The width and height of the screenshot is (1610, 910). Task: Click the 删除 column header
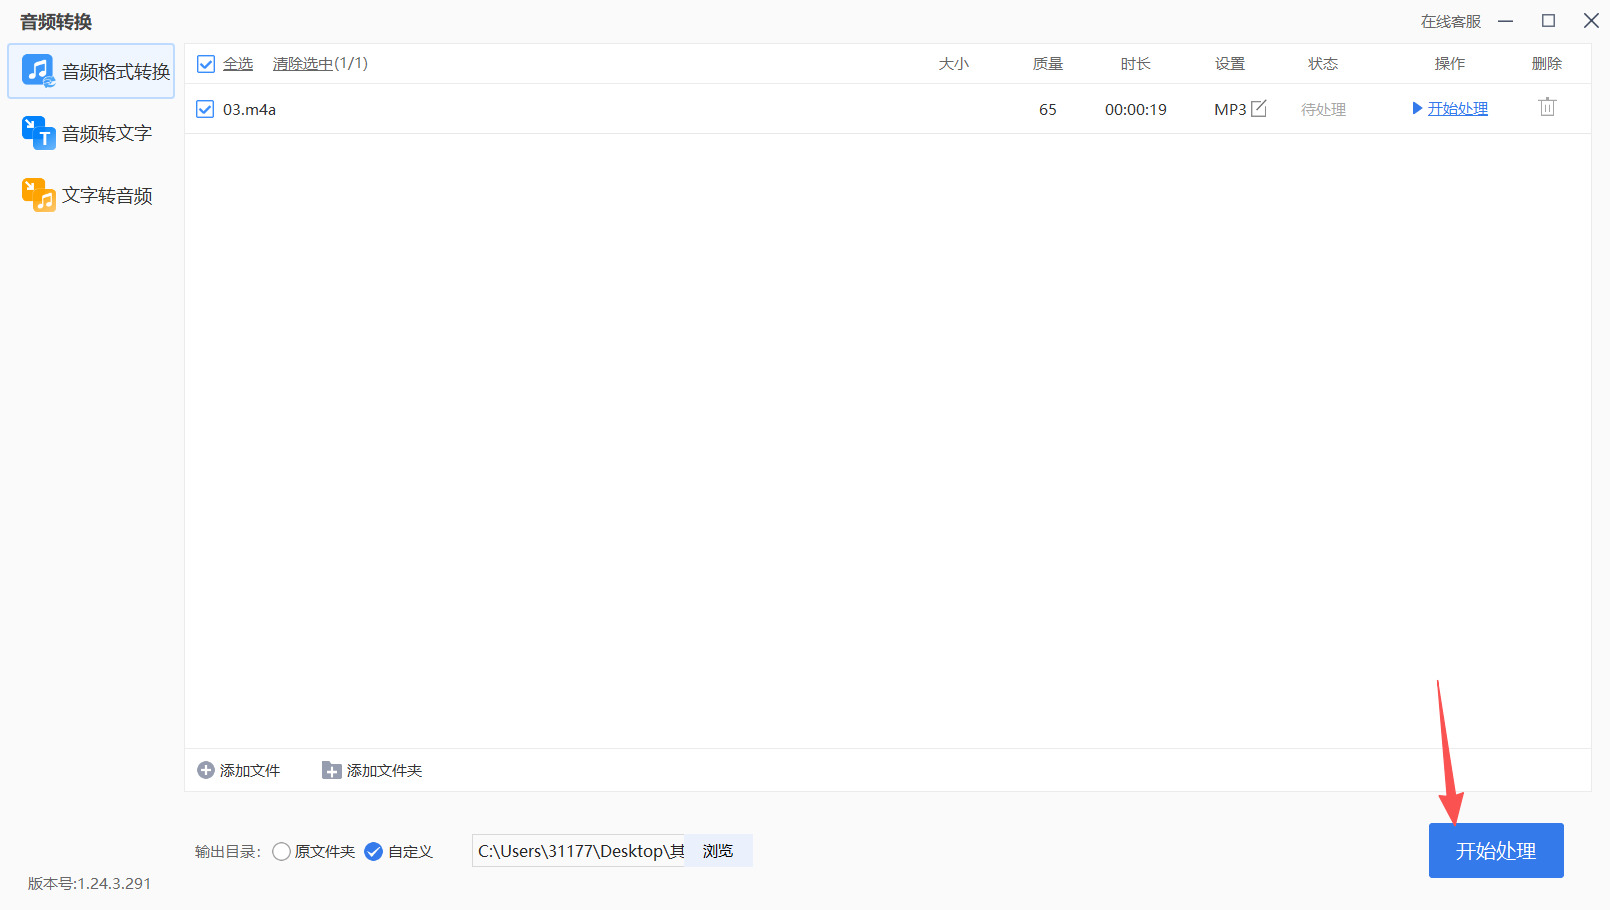click(1547, 64)
